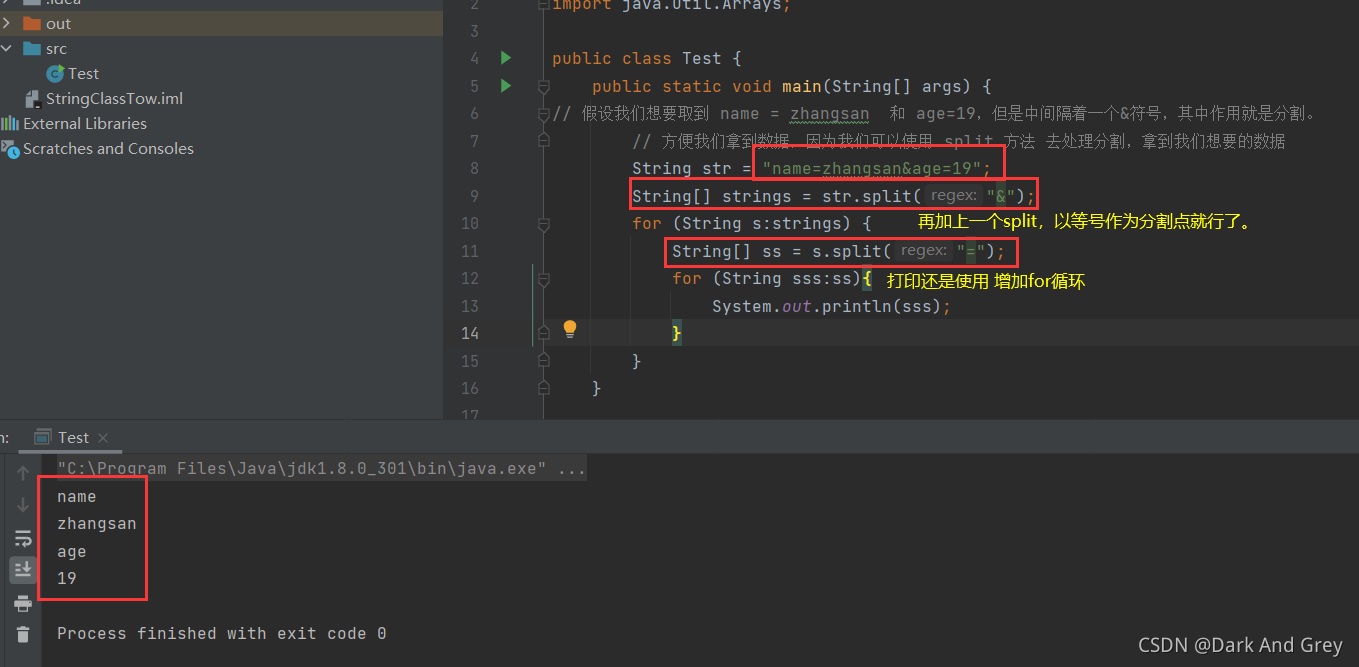Screen dimensions: 1359x667
Task: Click the 'regex:' hint before "="
Action: point(923,251)
